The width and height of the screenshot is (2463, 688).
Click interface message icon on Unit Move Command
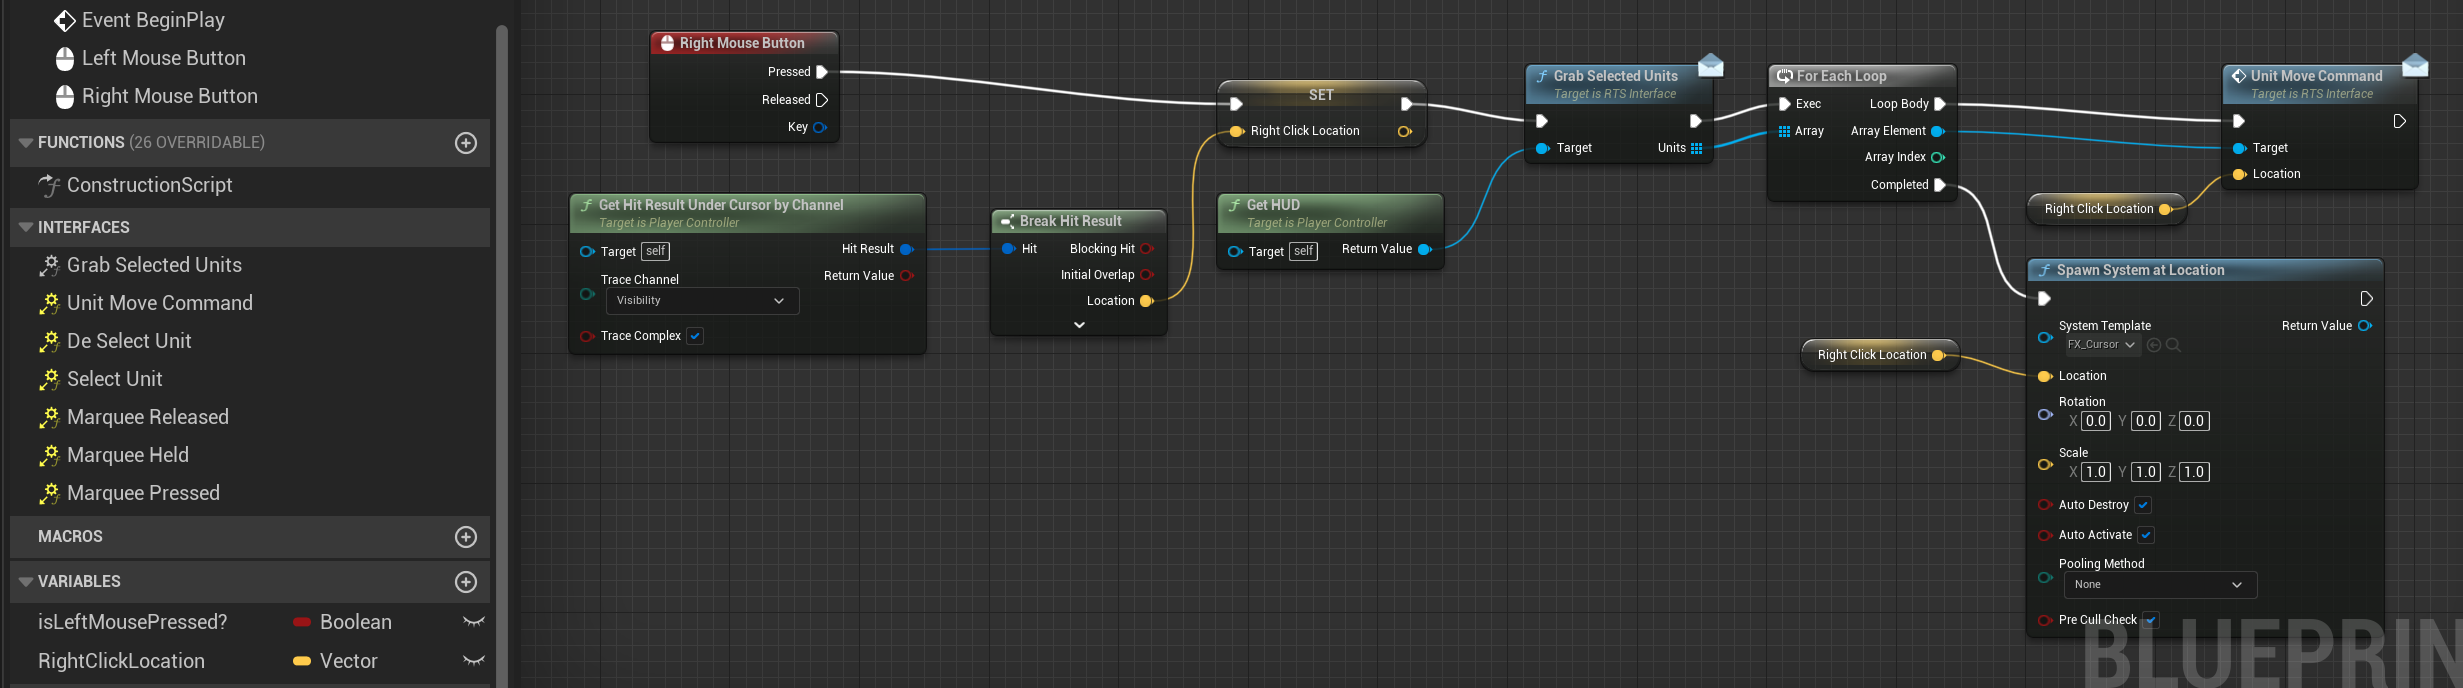click(x=2415, y=65)
